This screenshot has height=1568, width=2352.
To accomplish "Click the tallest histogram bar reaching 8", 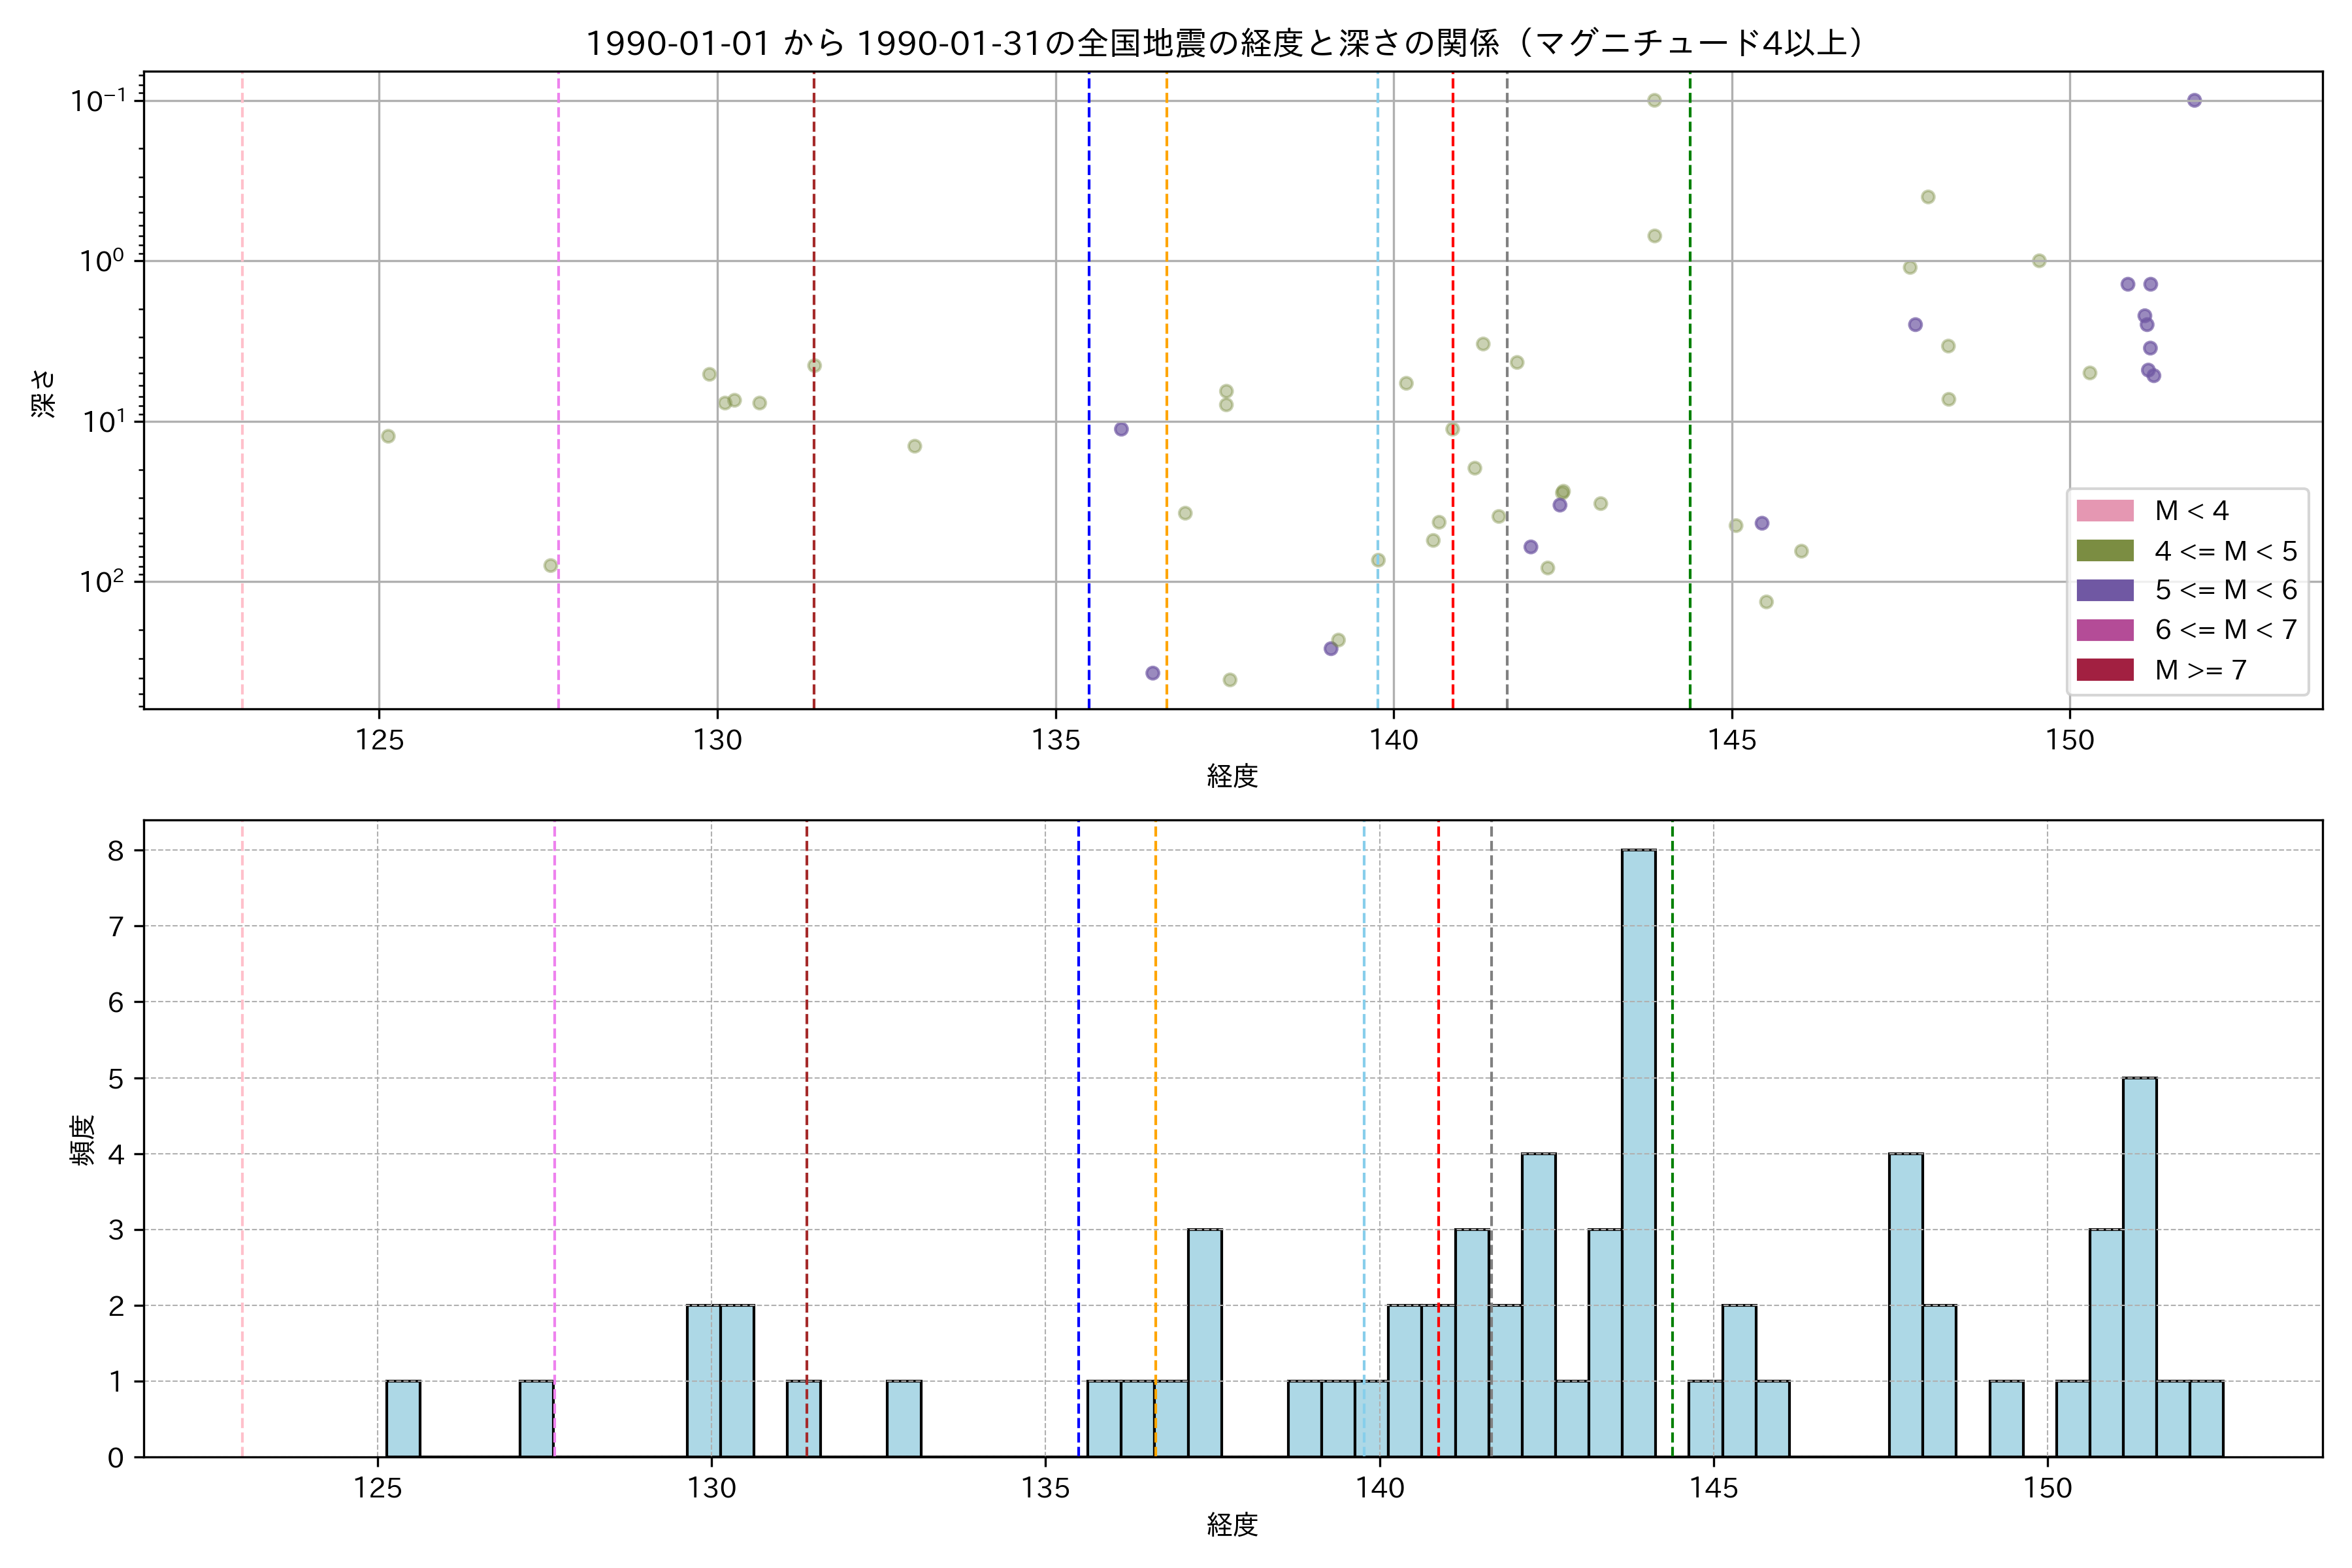I will [1638, 1150].
